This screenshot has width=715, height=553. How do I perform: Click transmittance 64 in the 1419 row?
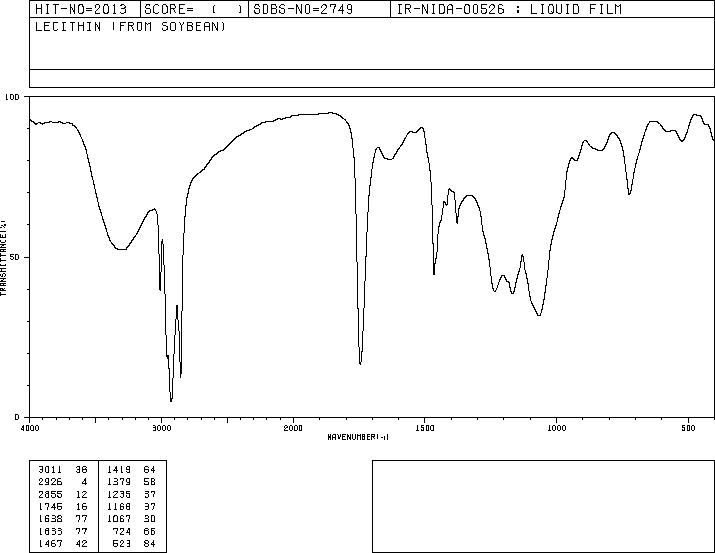click(x=150, y=469)
